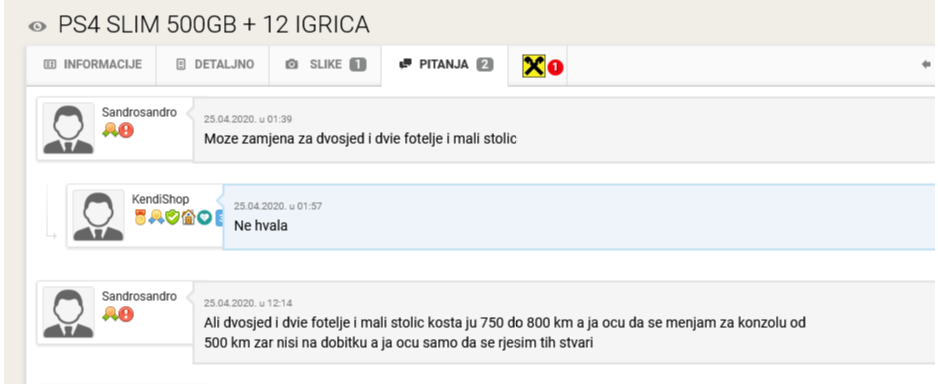Click KendiShop's house badge
The width and height of the screenshot is (938, 384).
[188, 218]
